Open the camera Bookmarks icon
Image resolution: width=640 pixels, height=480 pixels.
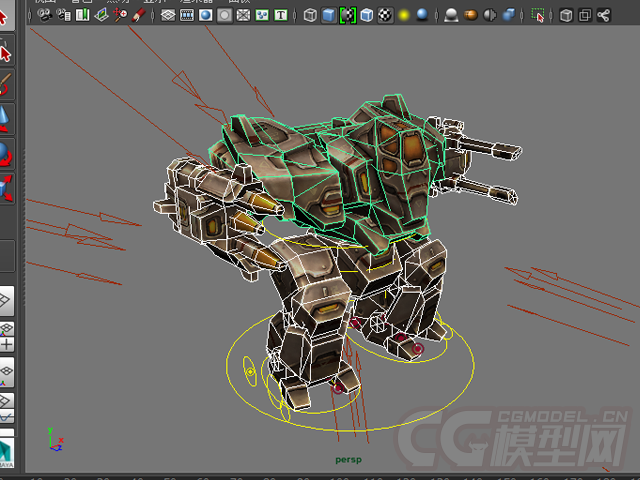tap(82, 16)
